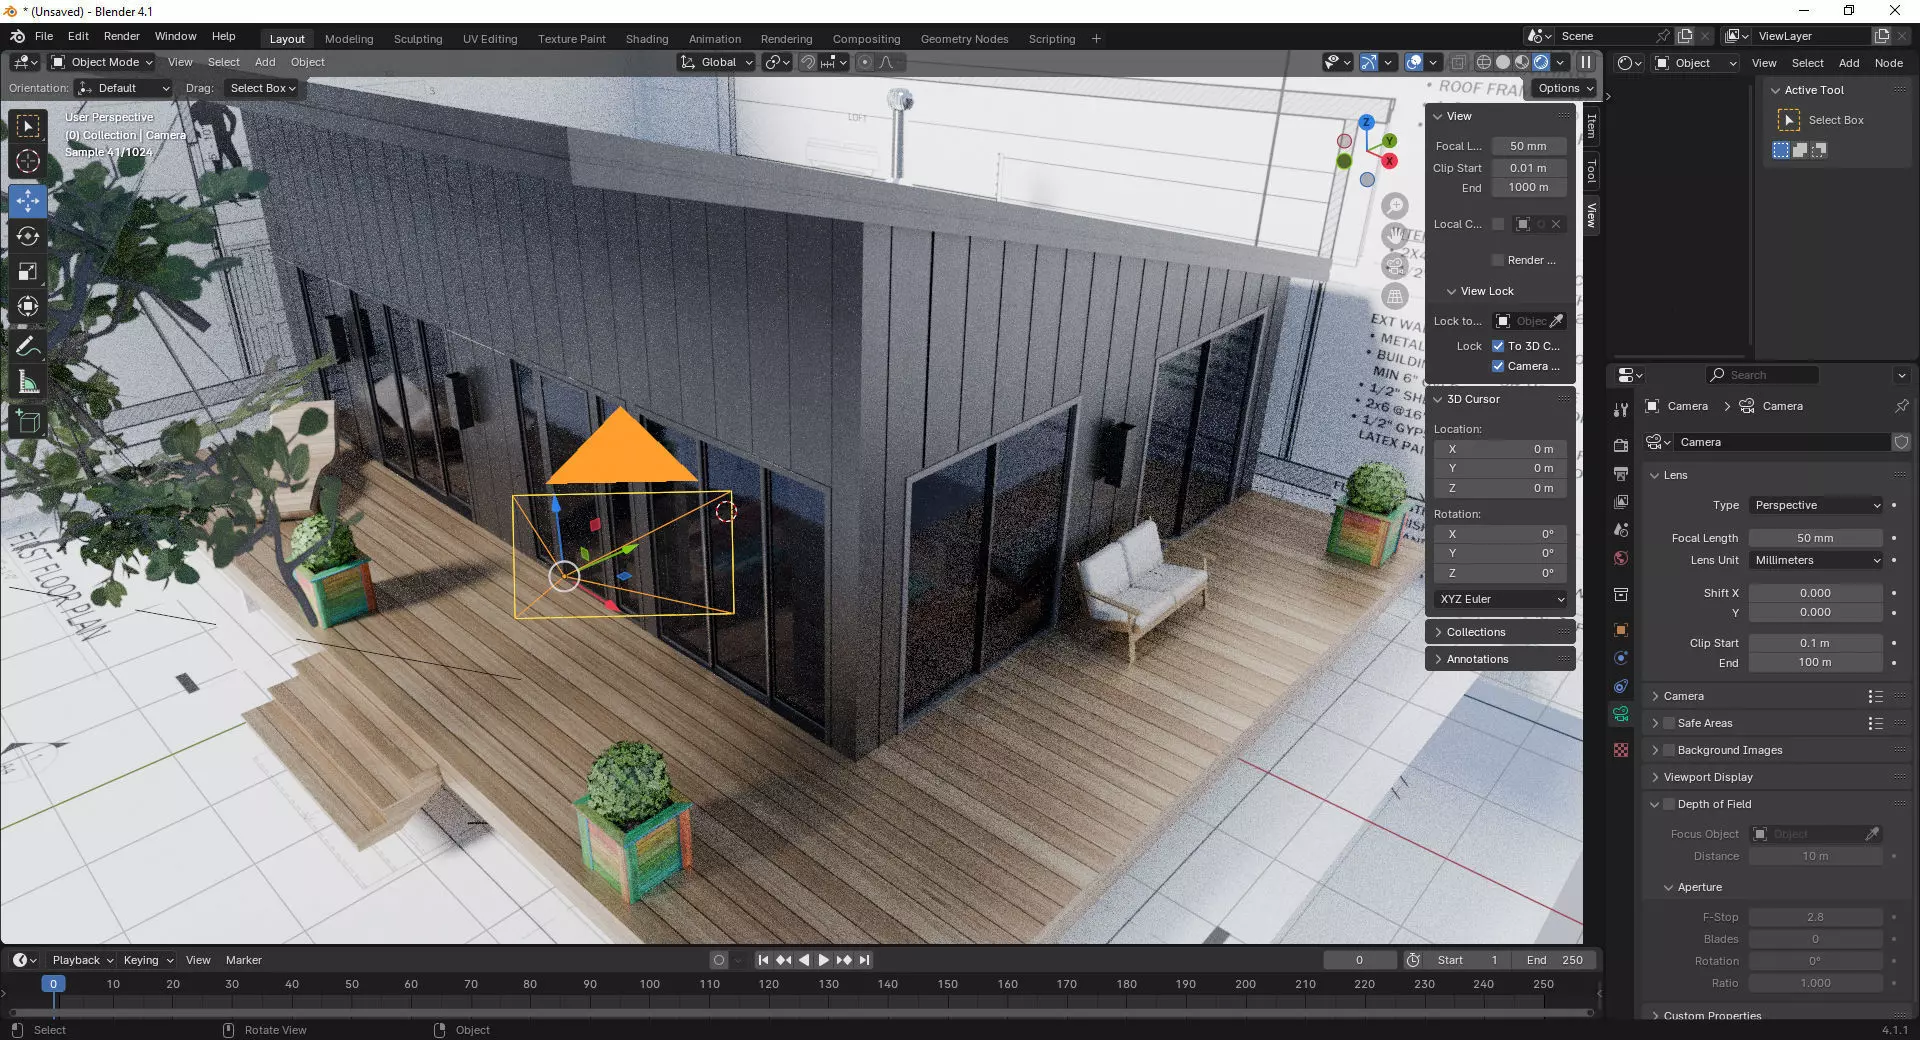Click the Focal Length 50 mm slider in Lens
Image resolution: width=1920 pixels, height=1040 pixels.
coord(1816,538)
